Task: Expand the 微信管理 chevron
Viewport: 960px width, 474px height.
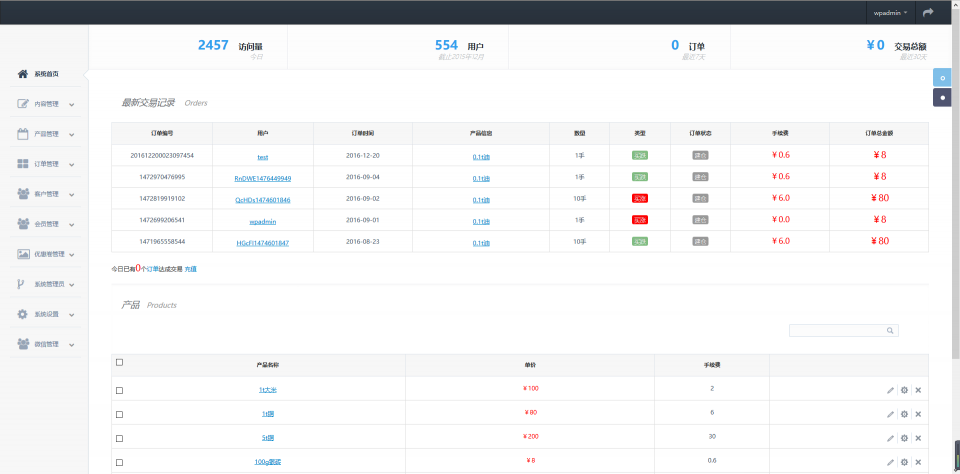Action: point(72,344)
